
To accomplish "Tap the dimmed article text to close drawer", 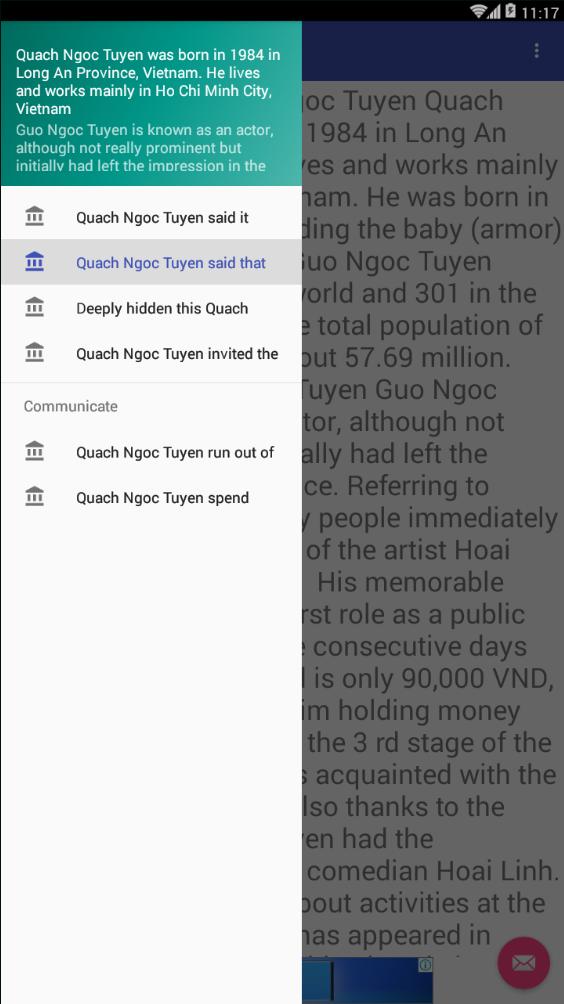I will 432,512.
